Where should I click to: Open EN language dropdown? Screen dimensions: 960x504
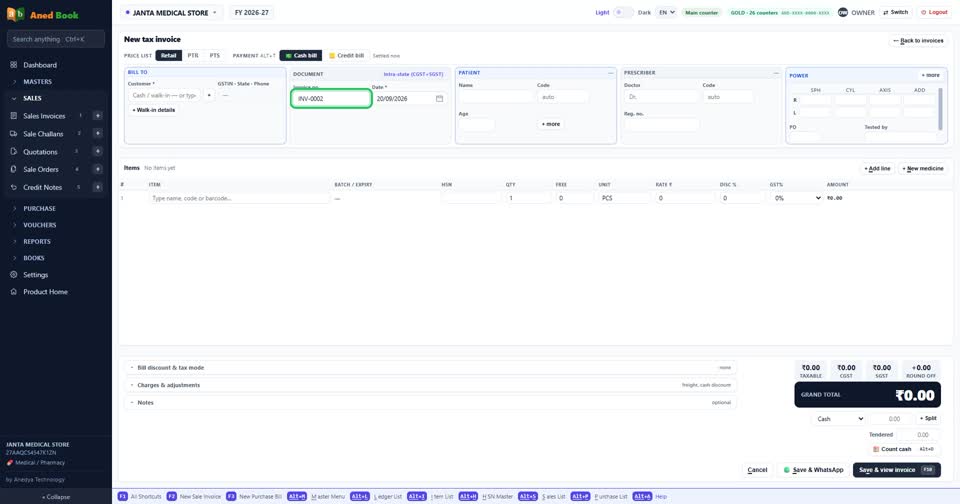tap(666, 12)
